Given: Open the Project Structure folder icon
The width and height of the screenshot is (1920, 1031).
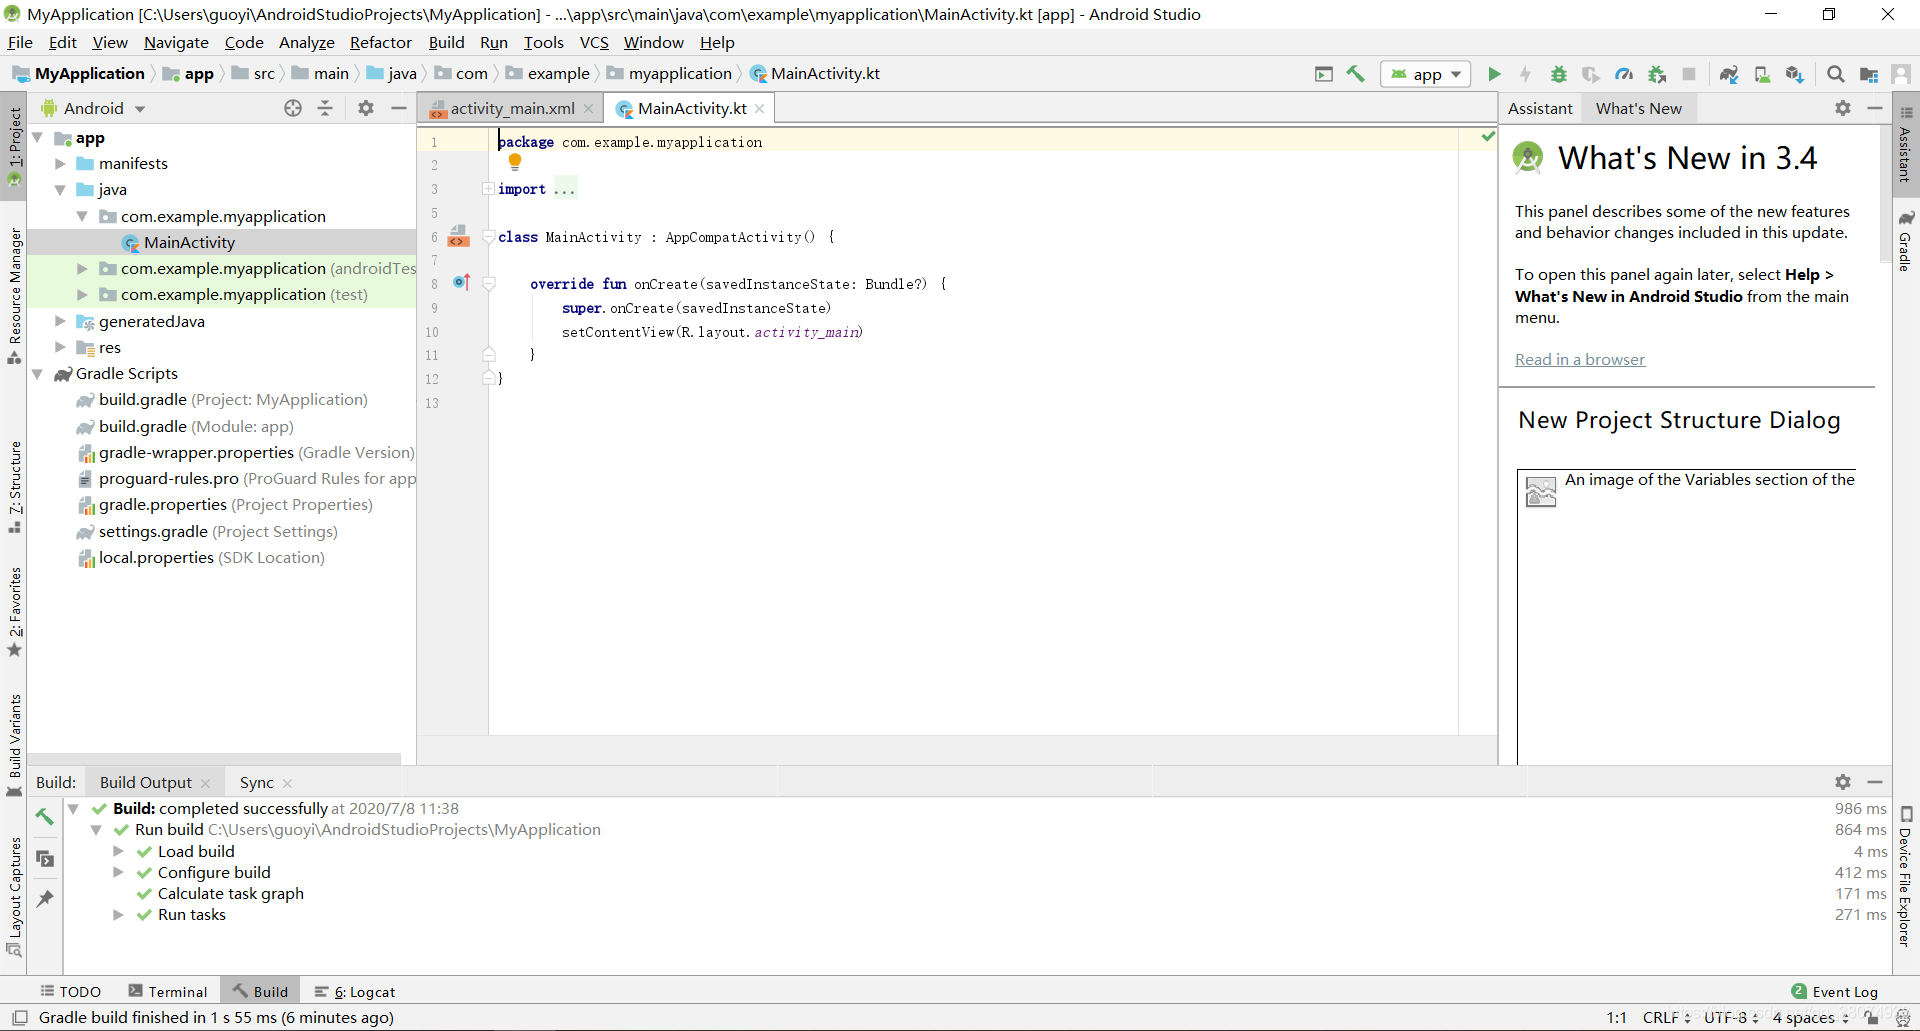Looking at the screenshot, I should tap(1868, 74).
